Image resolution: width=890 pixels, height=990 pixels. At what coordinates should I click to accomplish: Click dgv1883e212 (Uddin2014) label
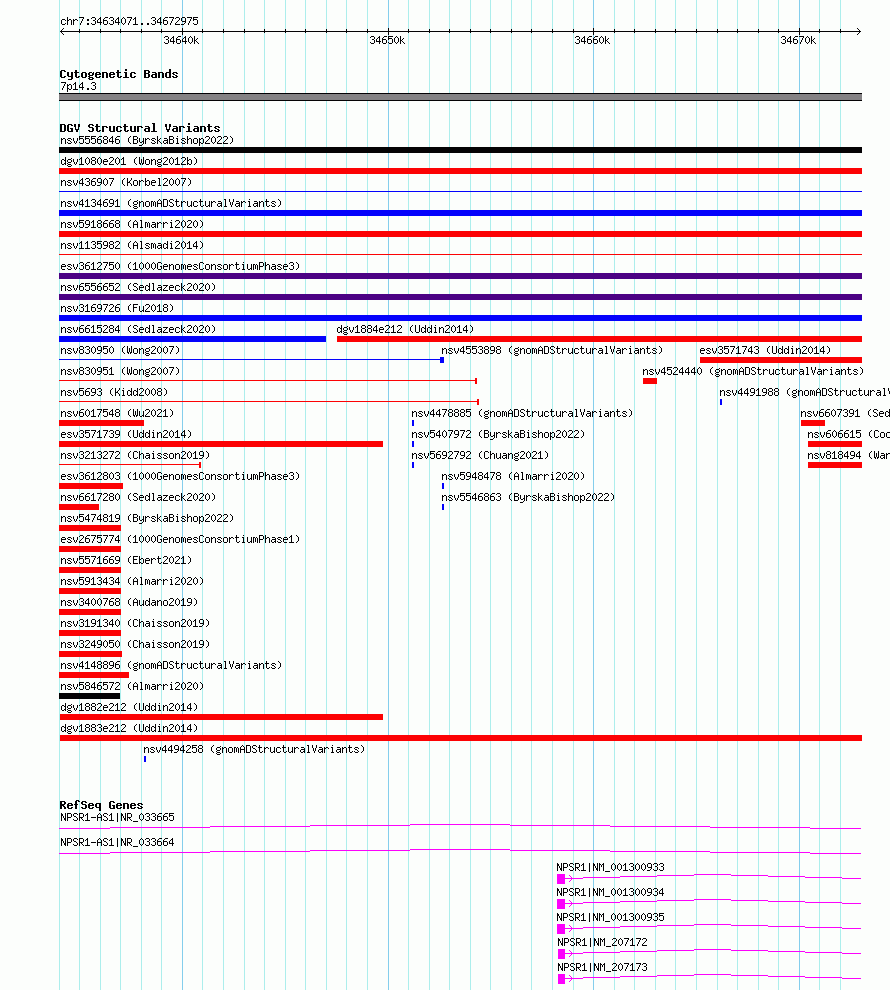(x=129, y=728)
